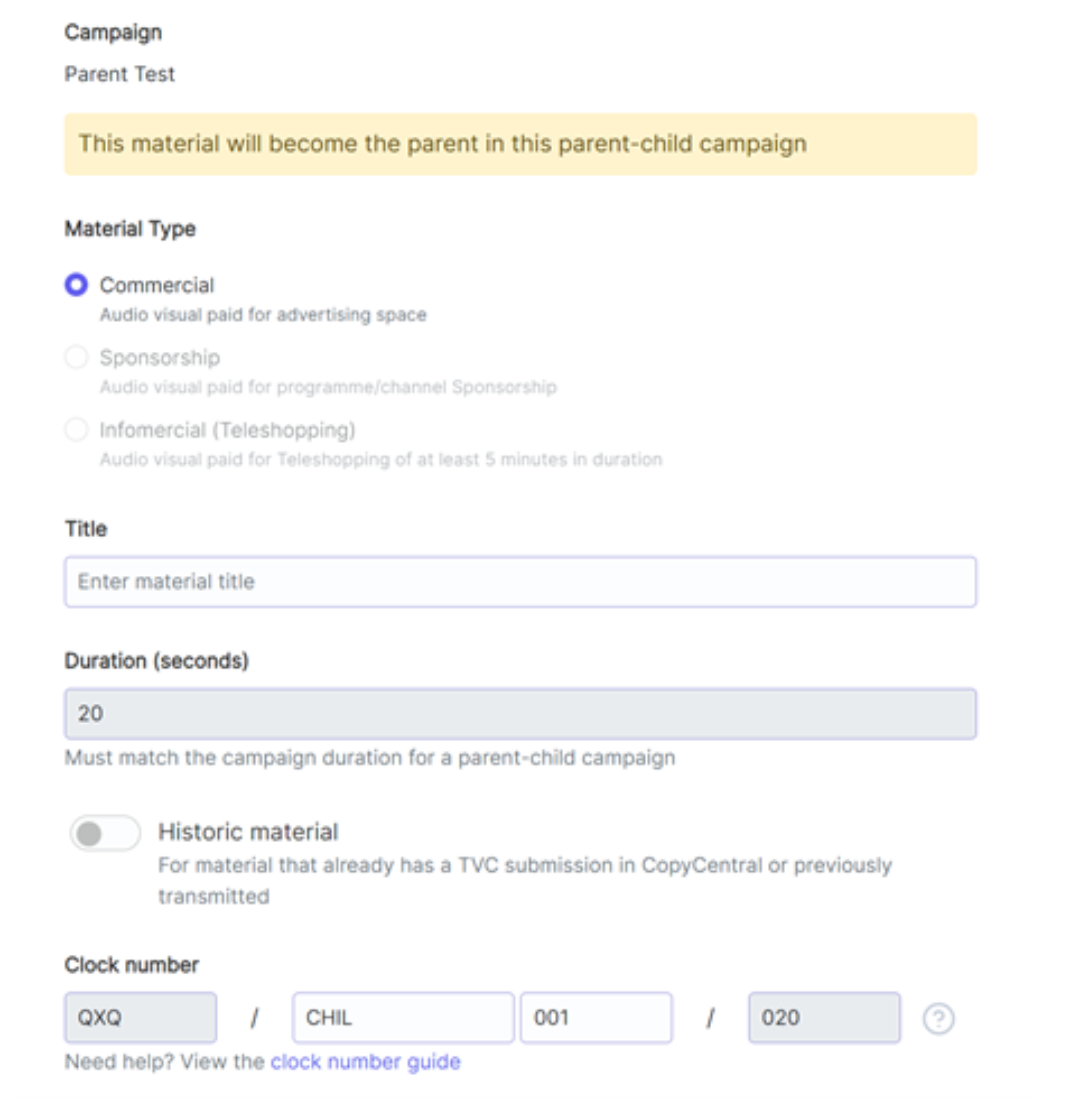
Task: Click the Infomercial (Teleshopping) label text
Action: 228,430
